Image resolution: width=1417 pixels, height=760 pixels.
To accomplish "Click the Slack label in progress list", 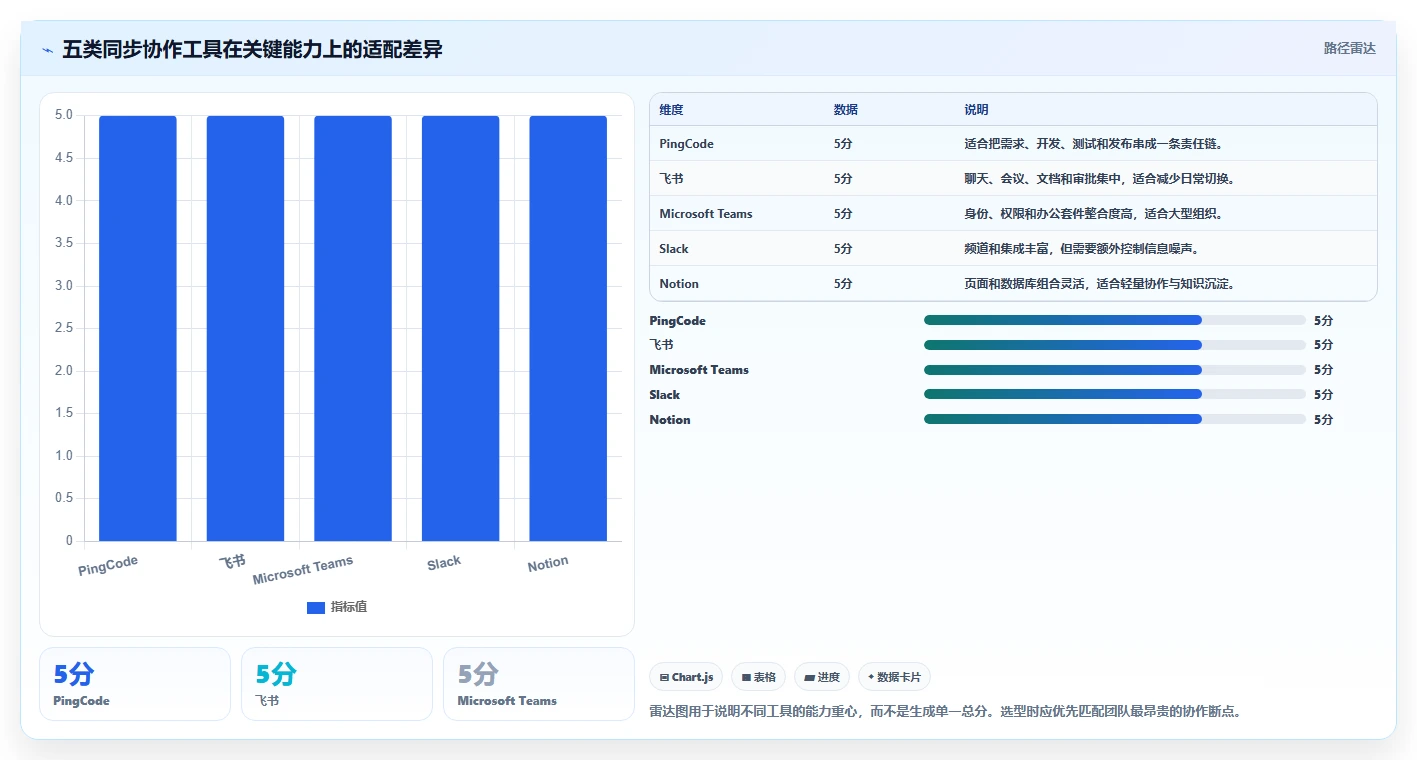I will click(x=665, y=395).
